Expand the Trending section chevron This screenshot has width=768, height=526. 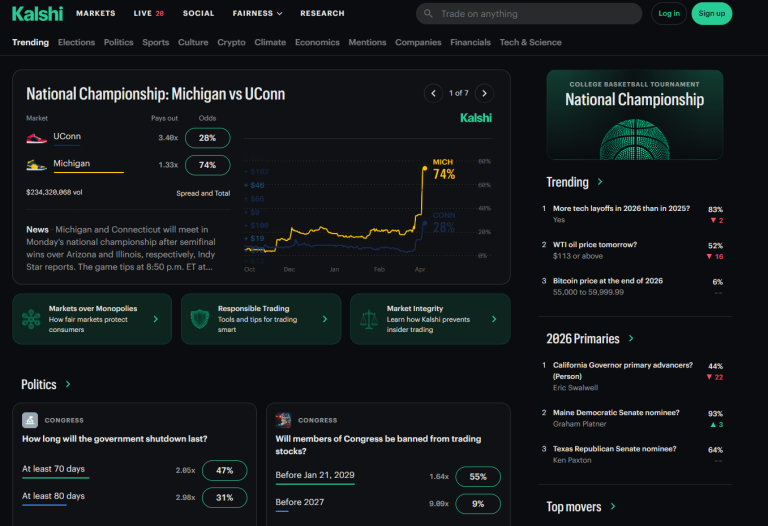[x=600, y=182]
